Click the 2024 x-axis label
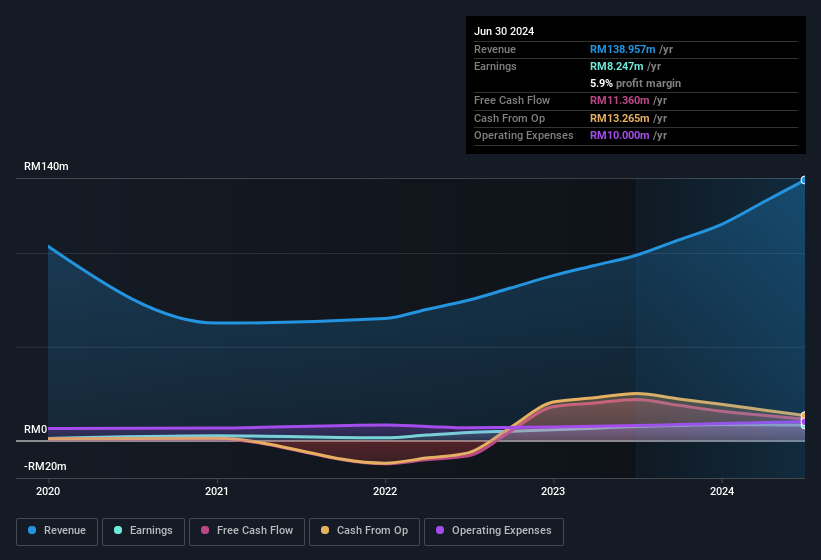 point(722,491)
